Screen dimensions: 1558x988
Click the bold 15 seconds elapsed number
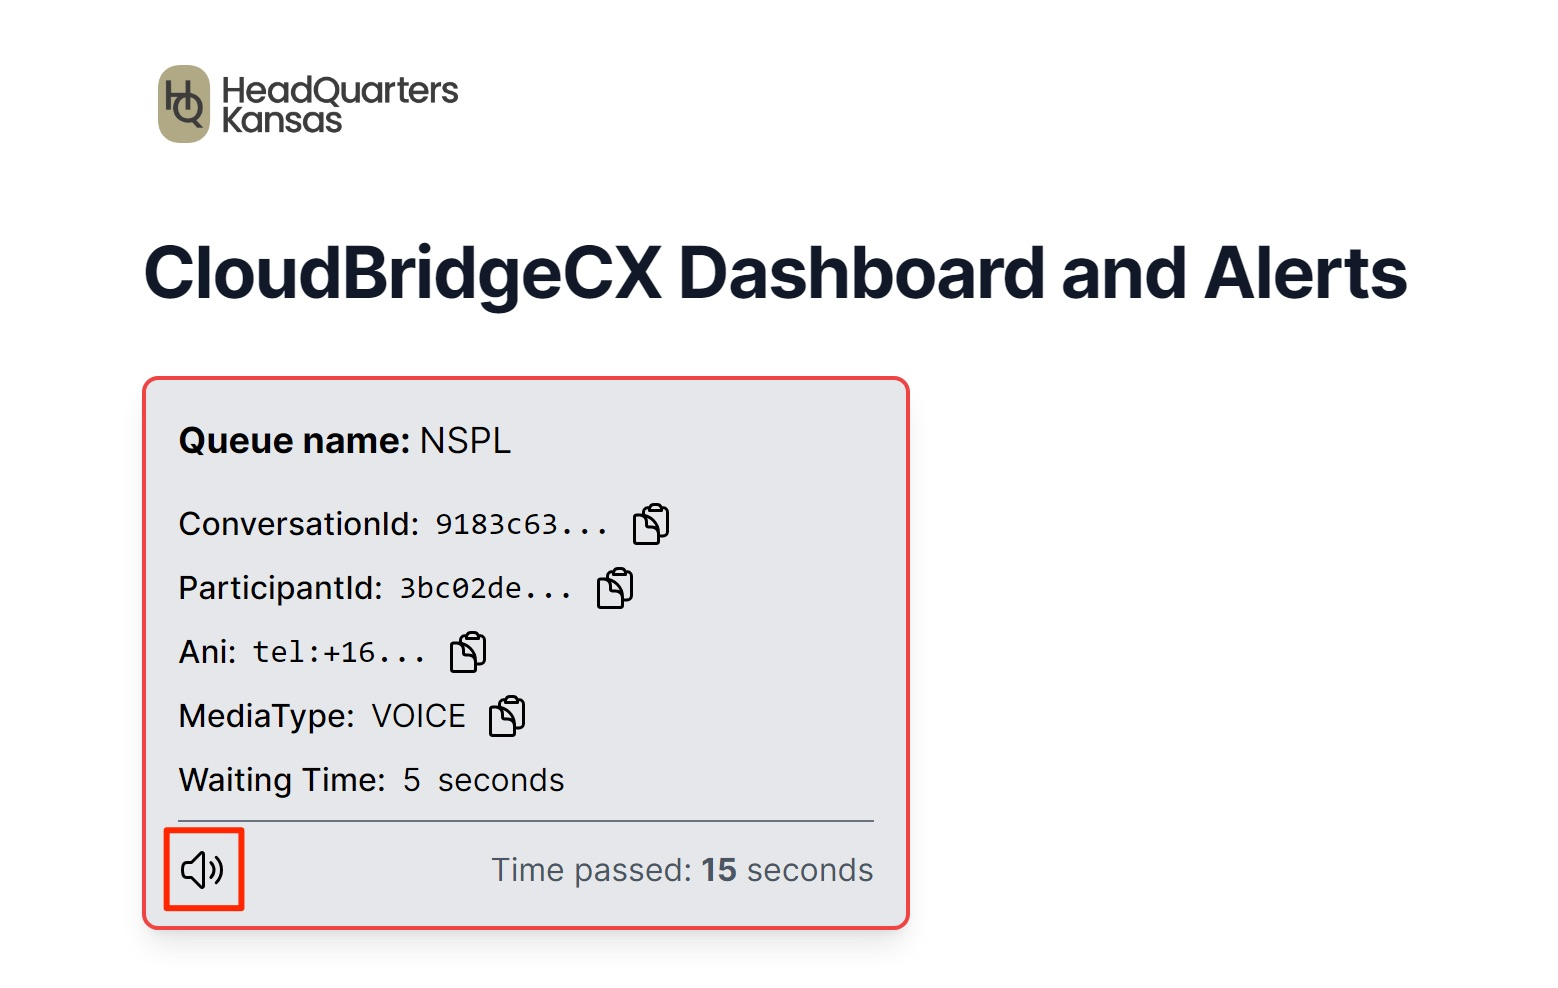point(719,870)
